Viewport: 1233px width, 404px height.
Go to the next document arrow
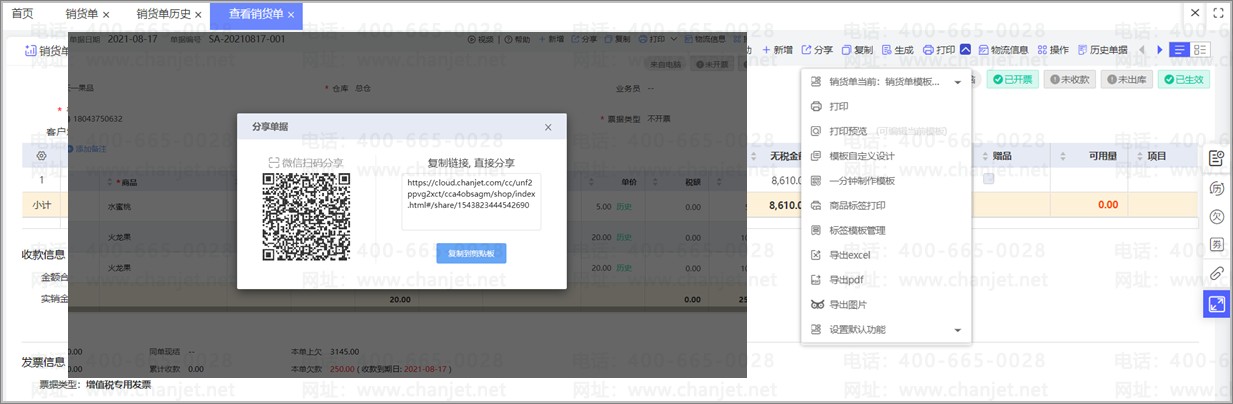pos(1160,49)
